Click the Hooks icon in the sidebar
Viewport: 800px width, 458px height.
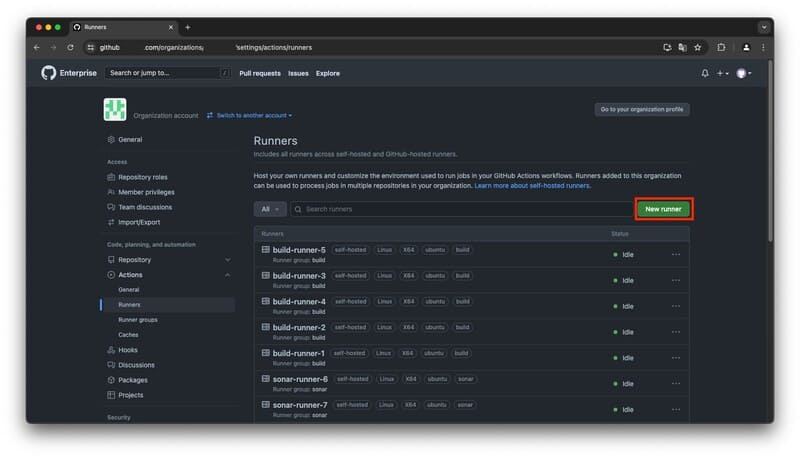click(110, 350)
